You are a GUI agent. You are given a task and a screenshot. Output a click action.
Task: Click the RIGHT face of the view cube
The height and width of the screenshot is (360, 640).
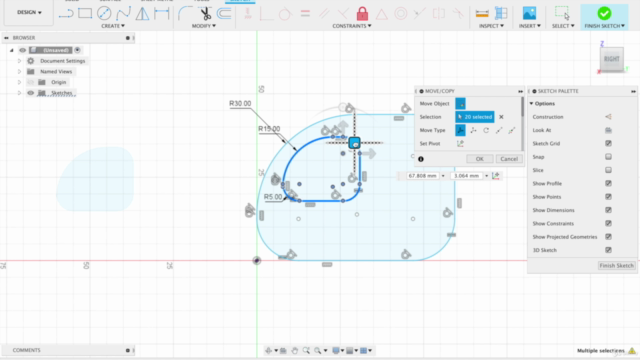[611, 59]
